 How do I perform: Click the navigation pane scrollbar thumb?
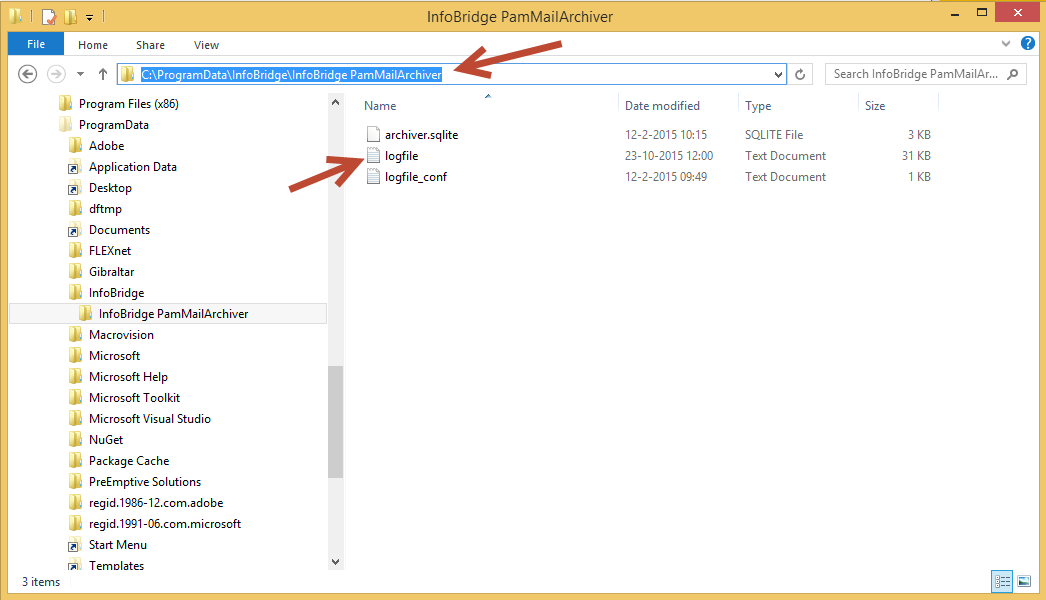(x=336, y=422)
